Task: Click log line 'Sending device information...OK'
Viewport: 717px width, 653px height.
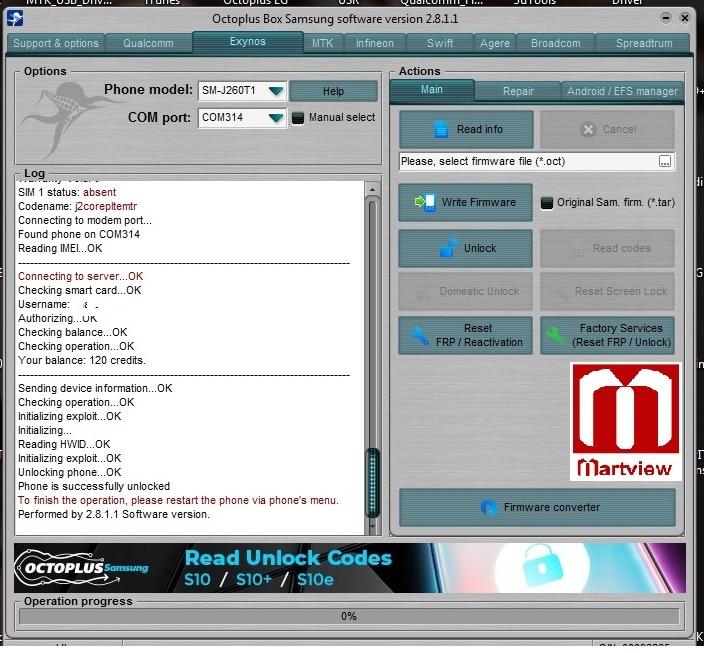Action: tap(96, 391)
